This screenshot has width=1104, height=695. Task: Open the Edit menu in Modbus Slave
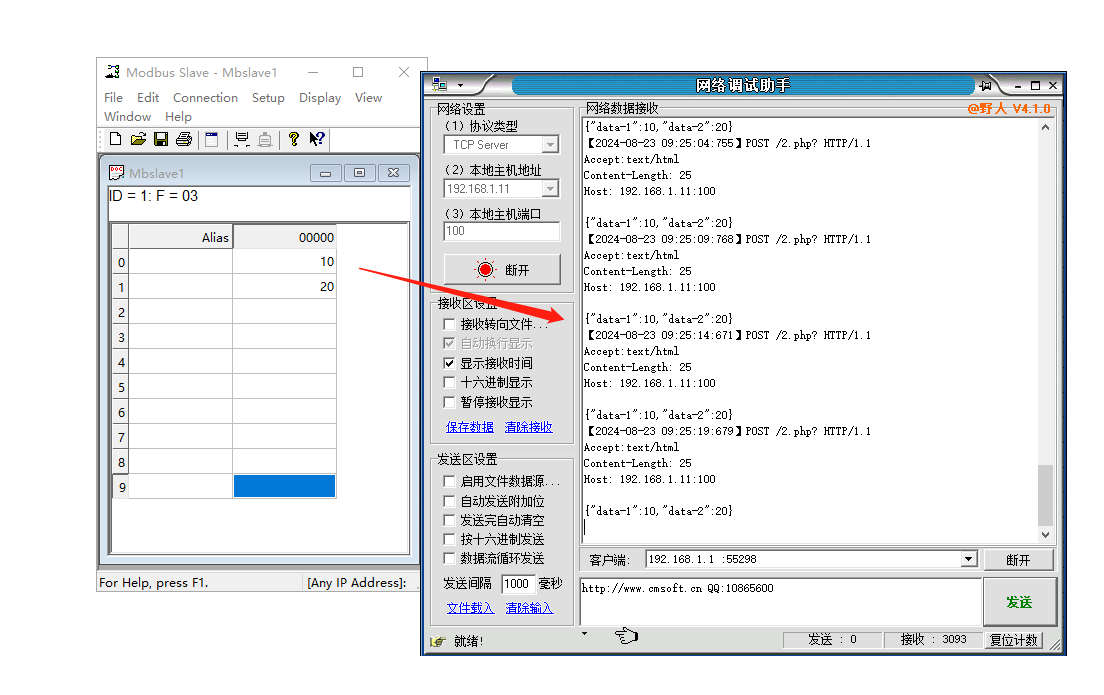click(148, 97)
